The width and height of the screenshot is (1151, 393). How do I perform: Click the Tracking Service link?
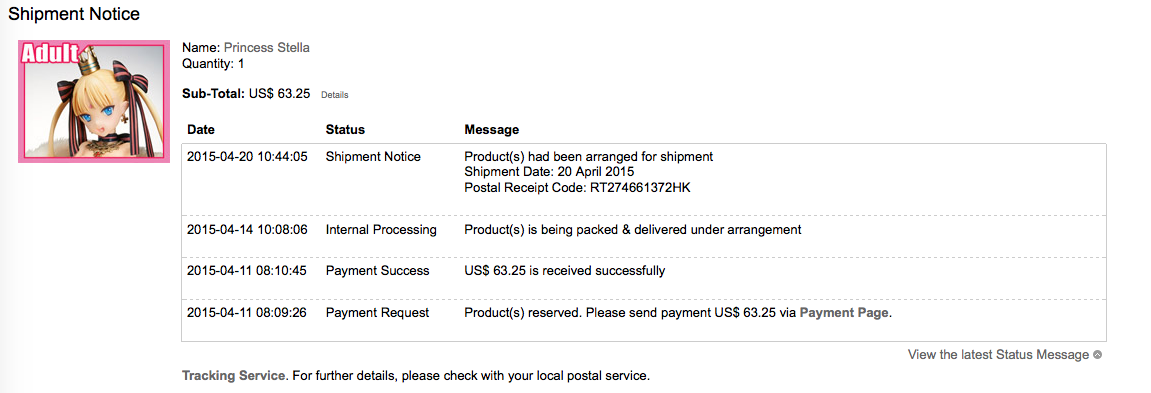pyautogui.click(x=234, y=376)
